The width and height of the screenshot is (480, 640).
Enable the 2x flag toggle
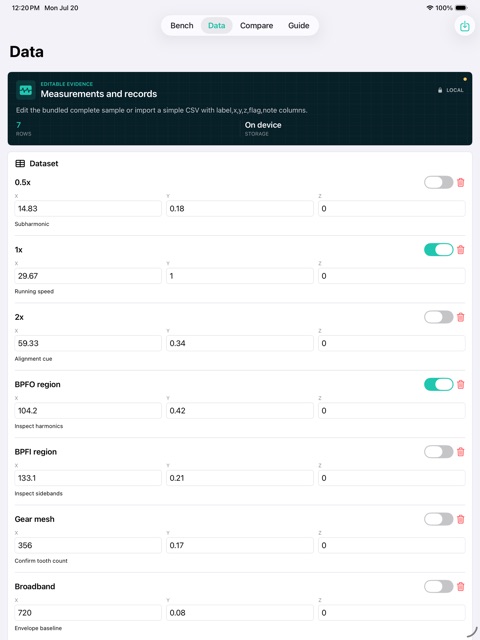[x=438, y=317]
